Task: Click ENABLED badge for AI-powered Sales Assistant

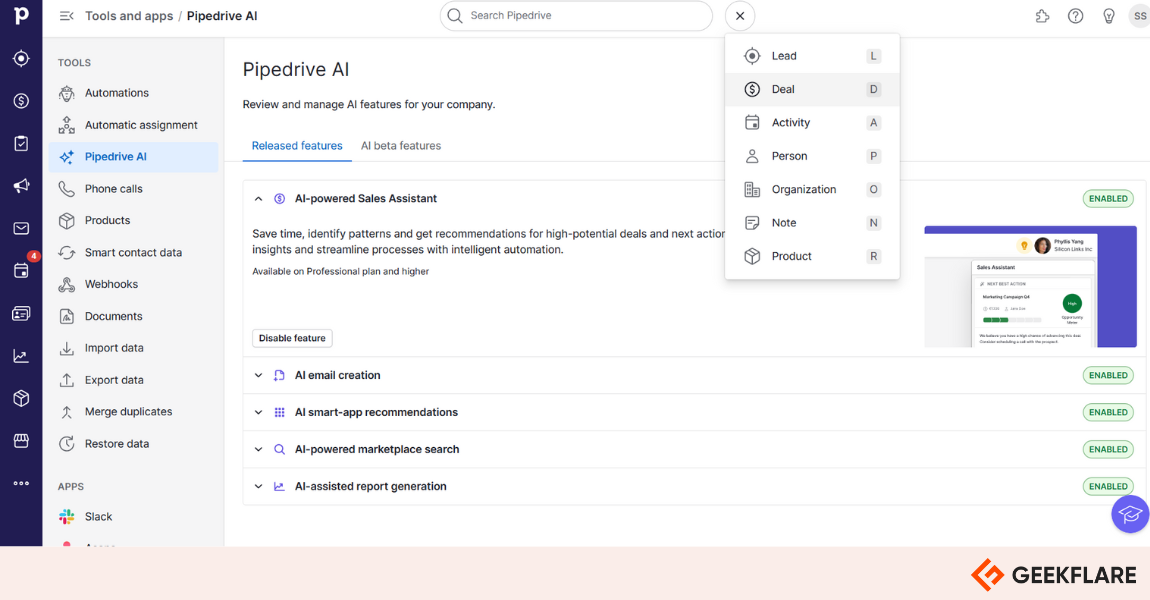Action: 1108,199
